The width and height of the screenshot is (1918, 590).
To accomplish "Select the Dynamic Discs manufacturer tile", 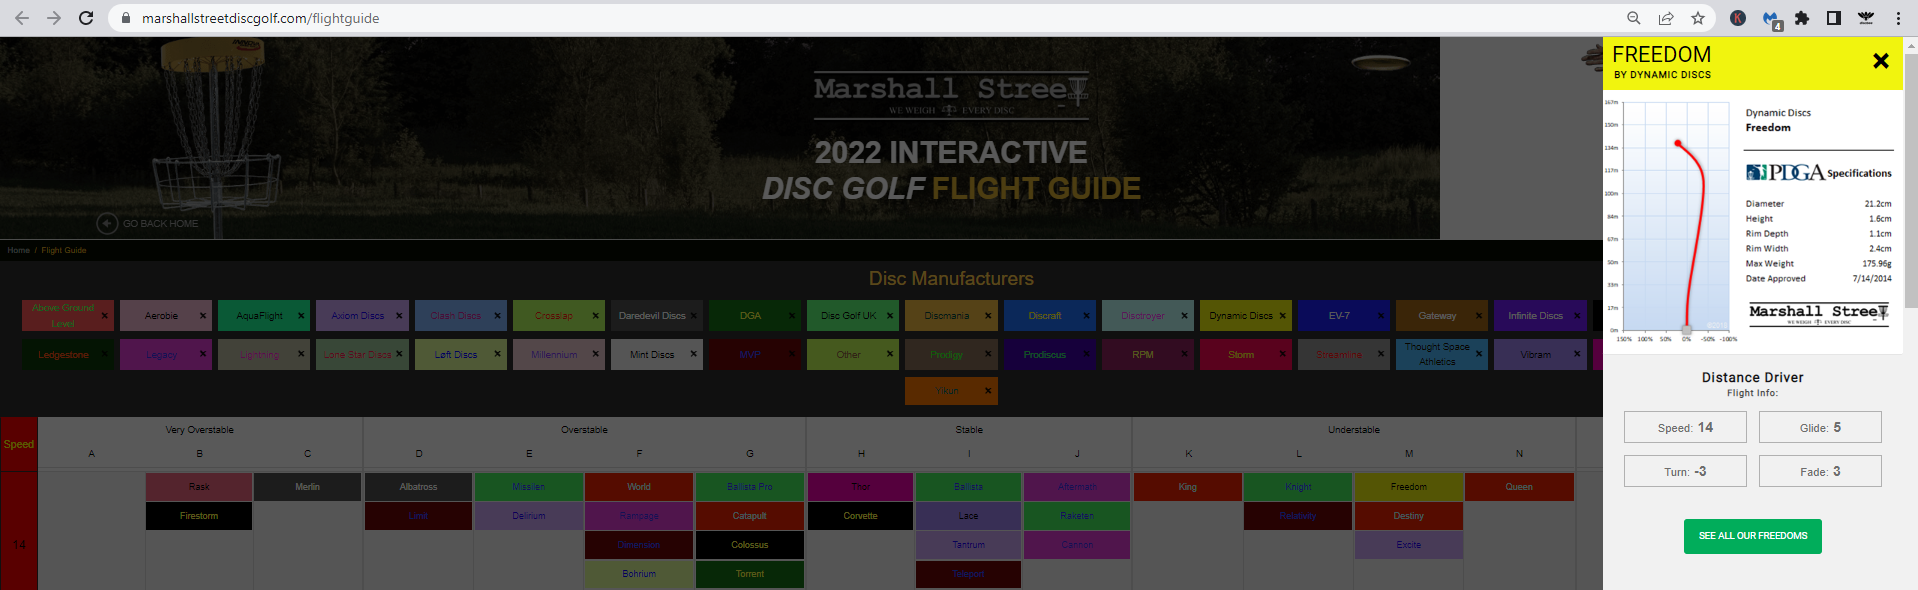I will click(x=1246, y=316).
